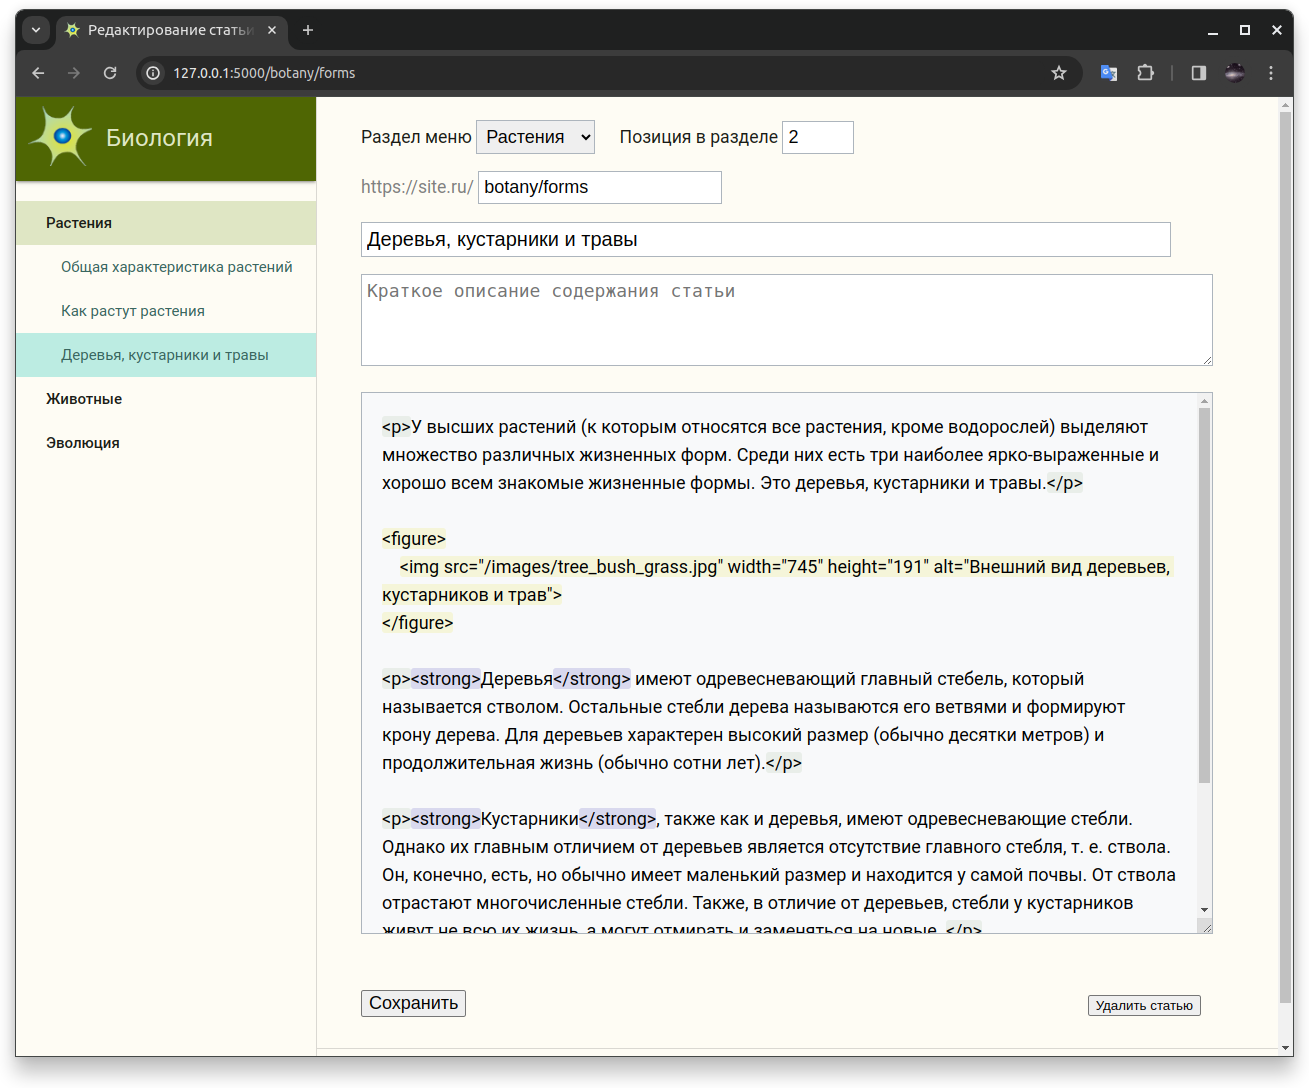
Task: Select the Редактирование статьи browser tab
Action: [x=171, y=30]
